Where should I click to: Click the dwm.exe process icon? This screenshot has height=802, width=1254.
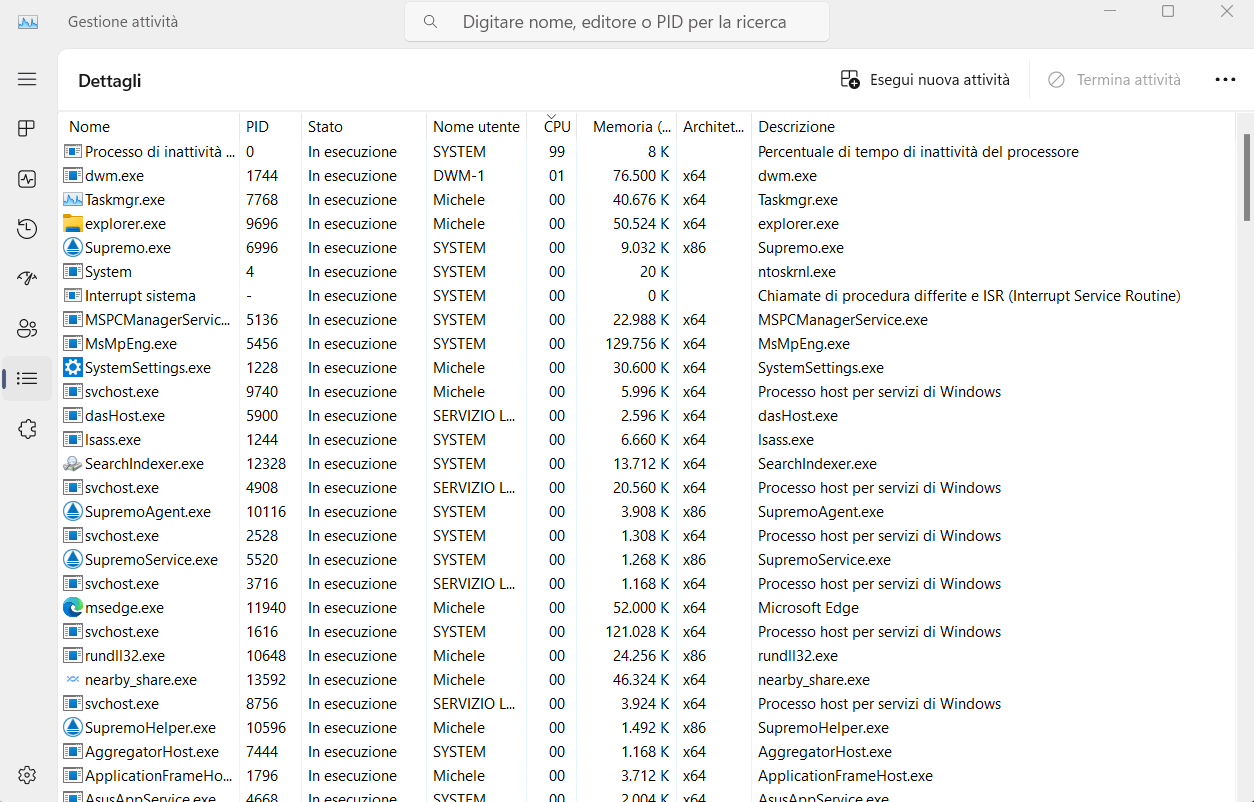pyautogui.click(x=72, y=175)
